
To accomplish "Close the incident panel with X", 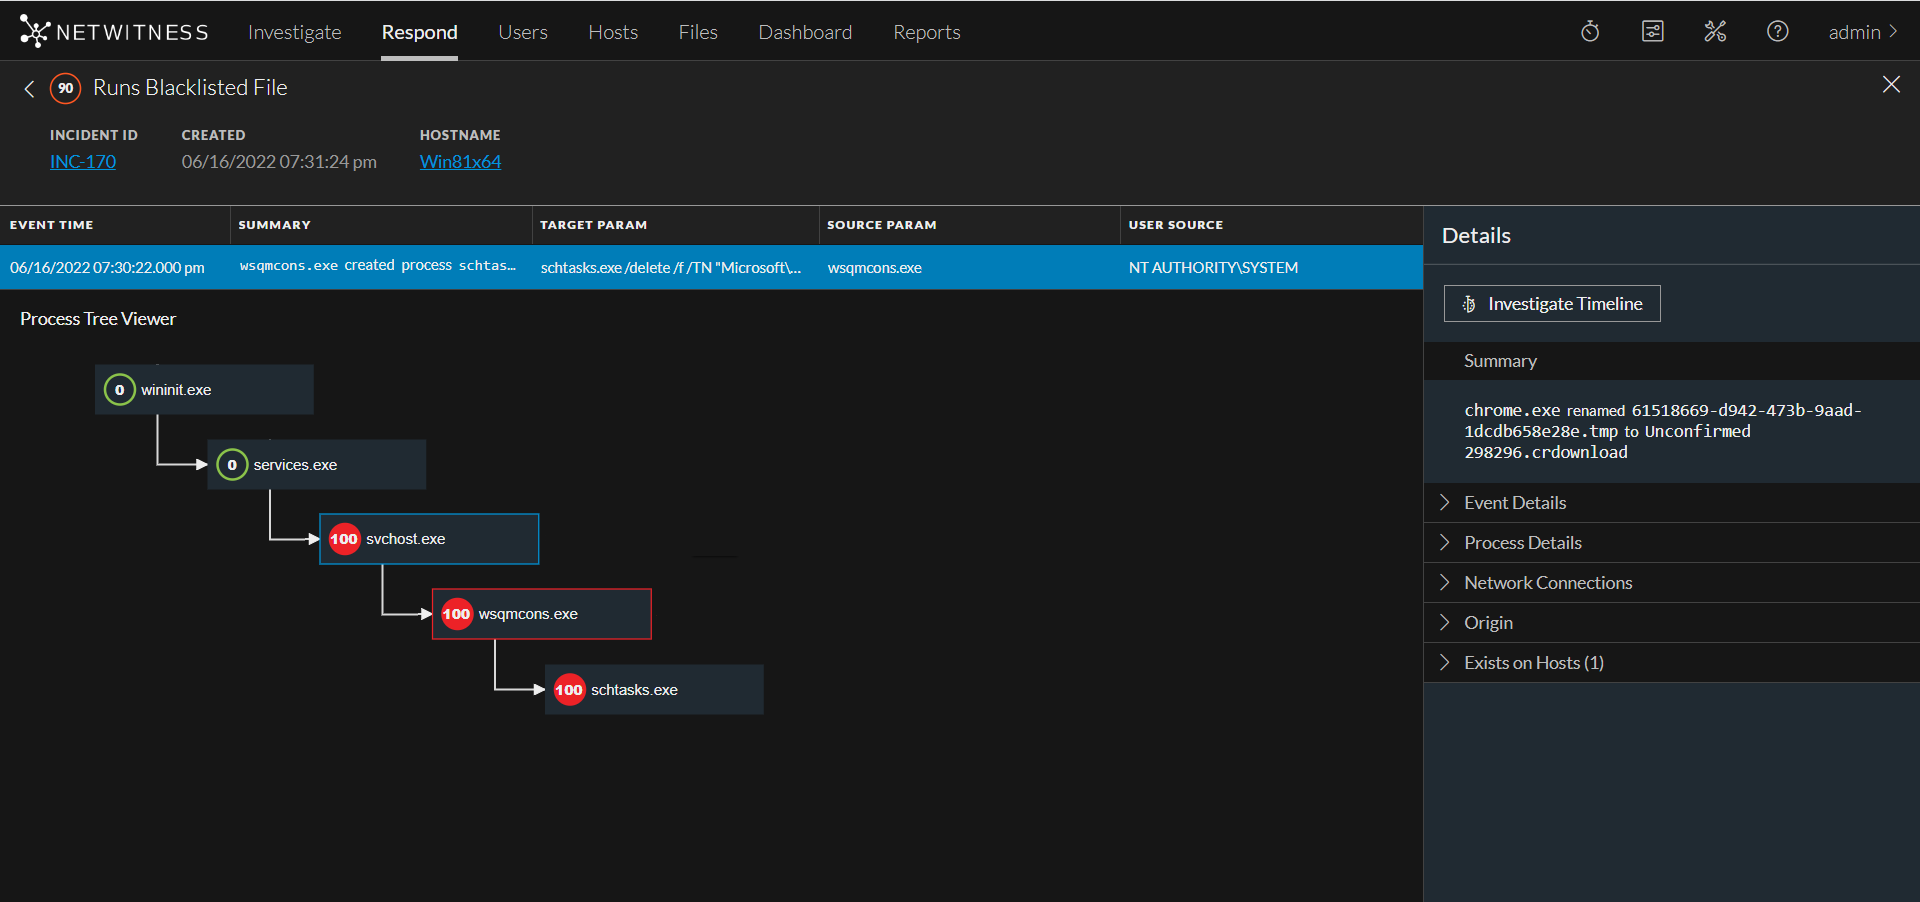I will point(1890,85).
